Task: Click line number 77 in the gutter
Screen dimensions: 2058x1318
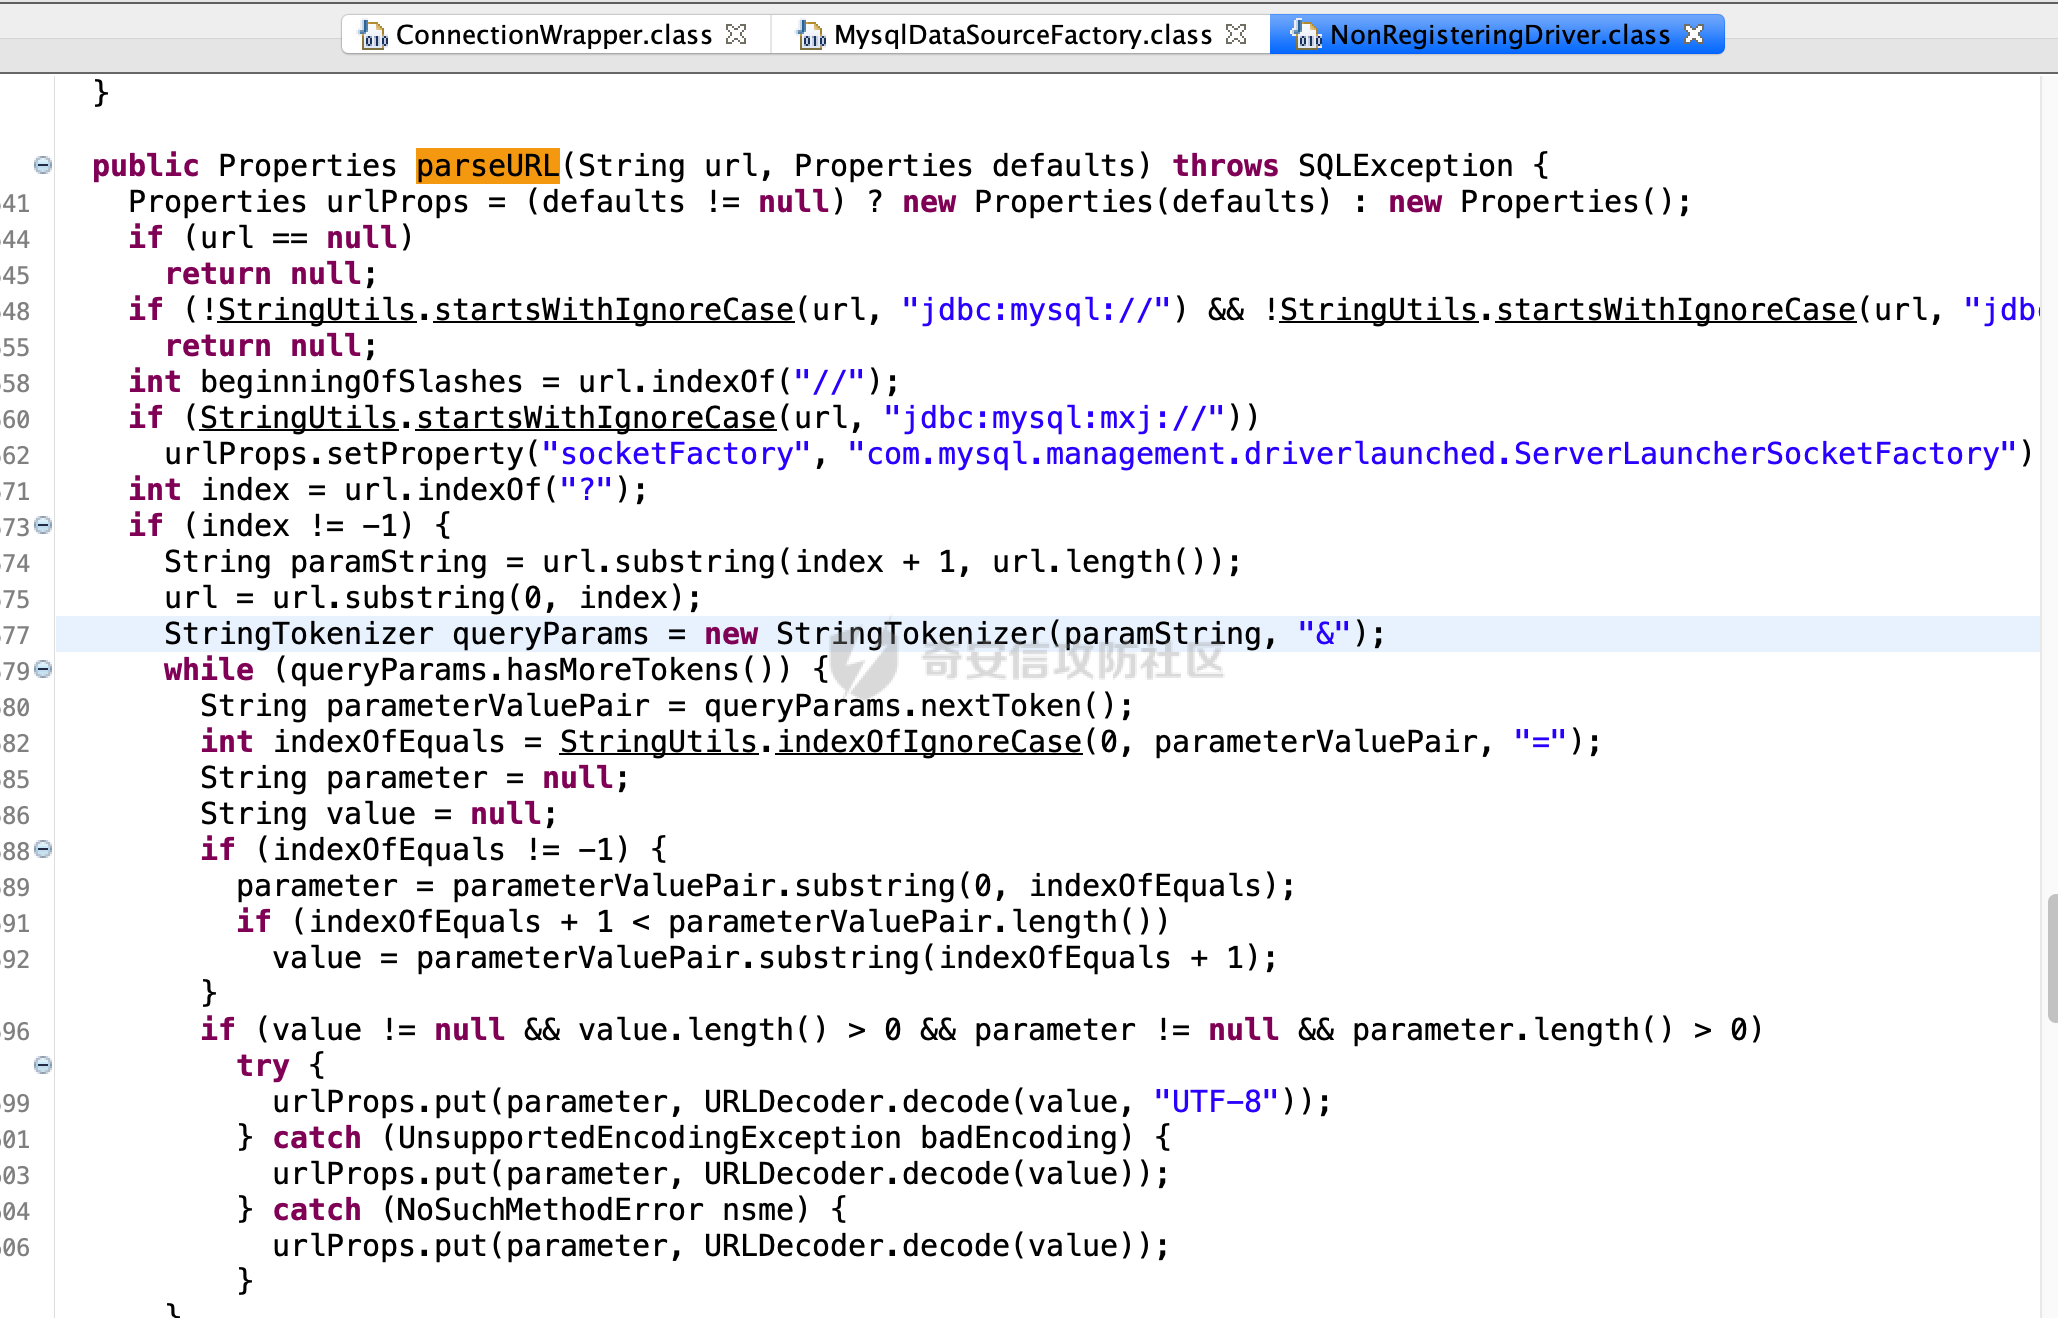Action: (16, 635)
